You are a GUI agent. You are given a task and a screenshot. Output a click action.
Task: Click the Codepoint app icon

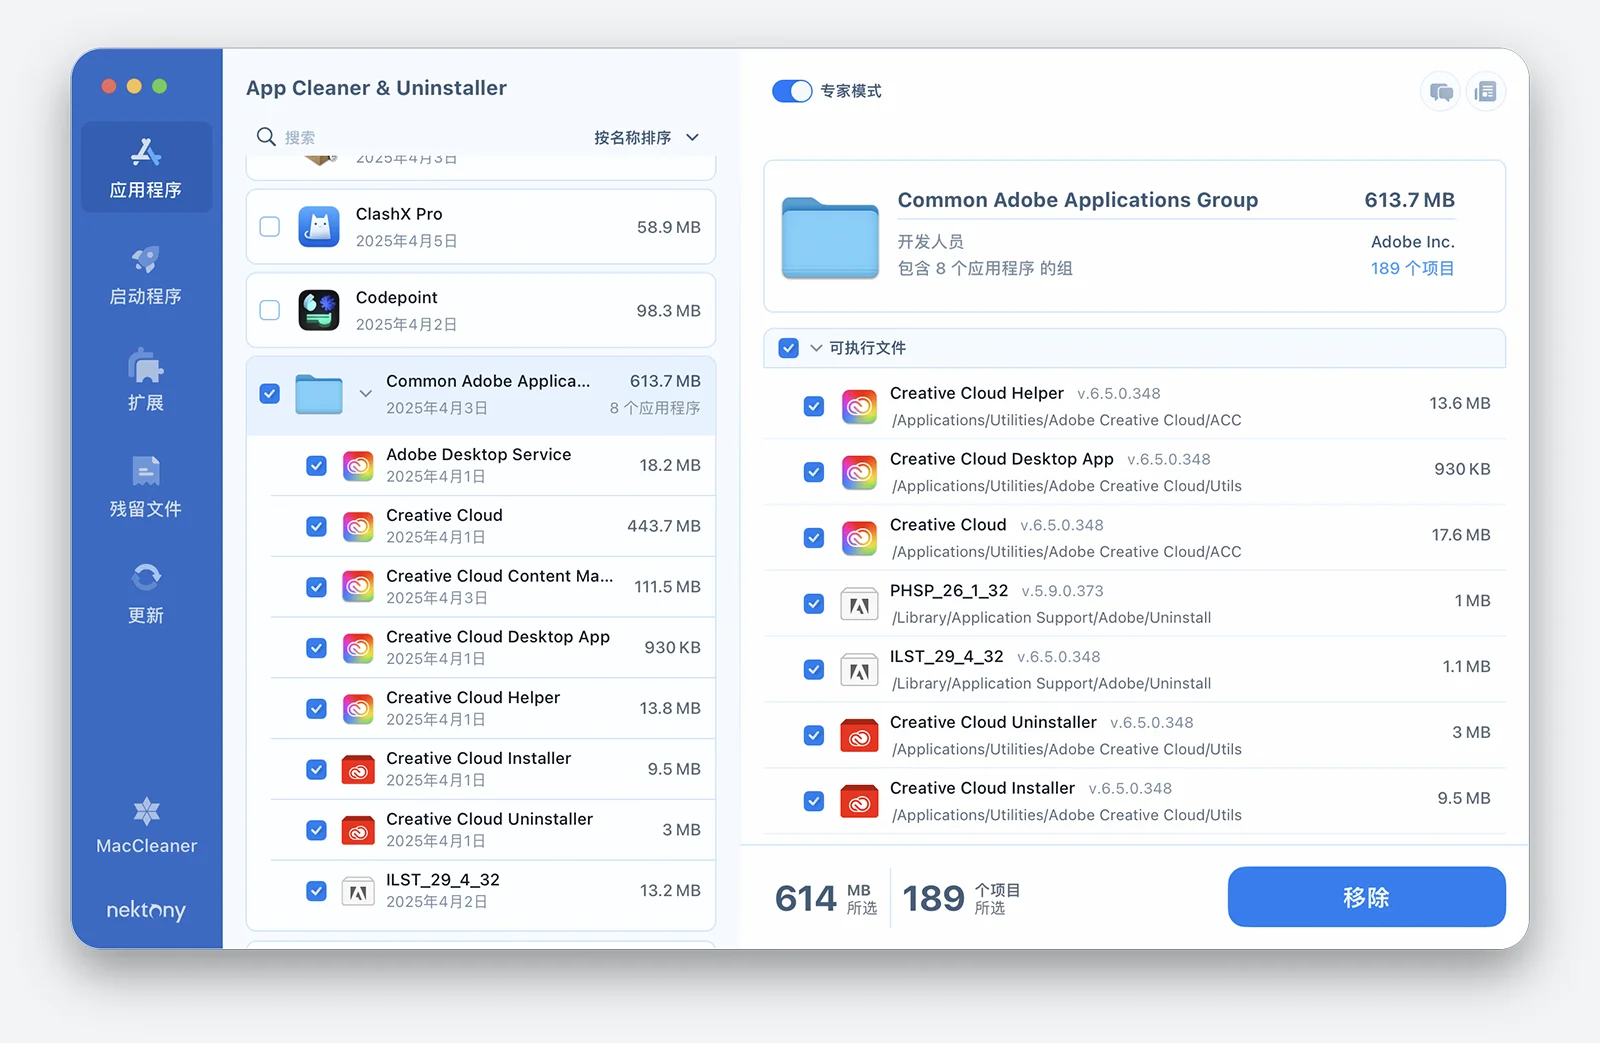coord(319,310)
